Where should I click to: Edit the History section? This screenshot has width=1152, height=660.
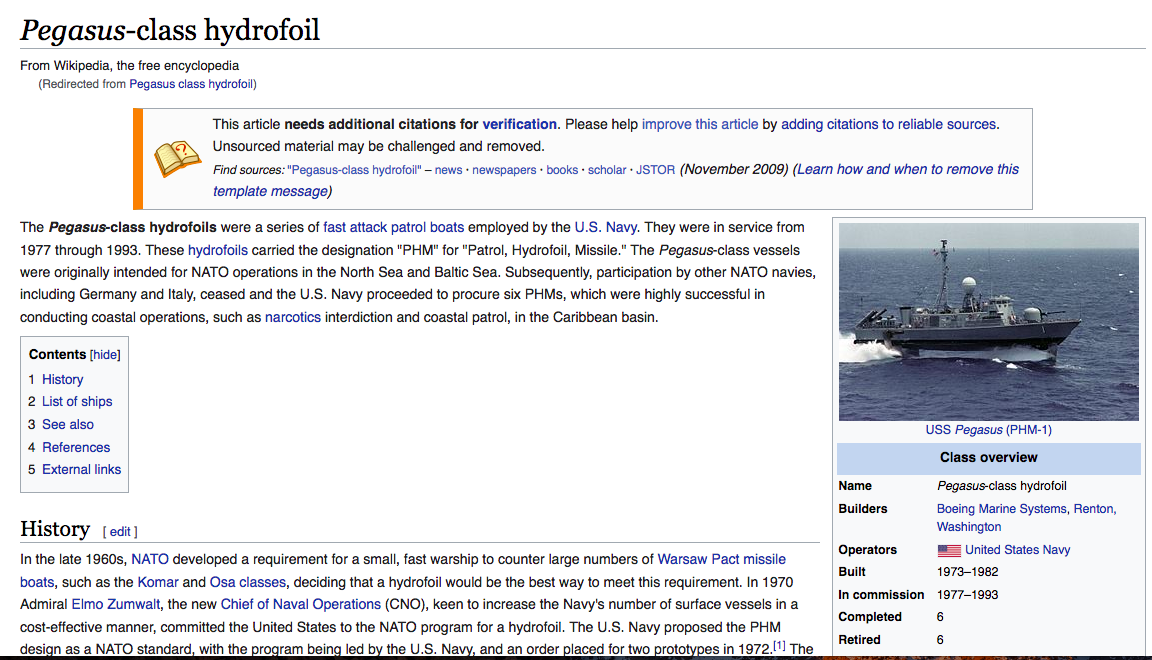pyautogui.click(x=120, y=531)
